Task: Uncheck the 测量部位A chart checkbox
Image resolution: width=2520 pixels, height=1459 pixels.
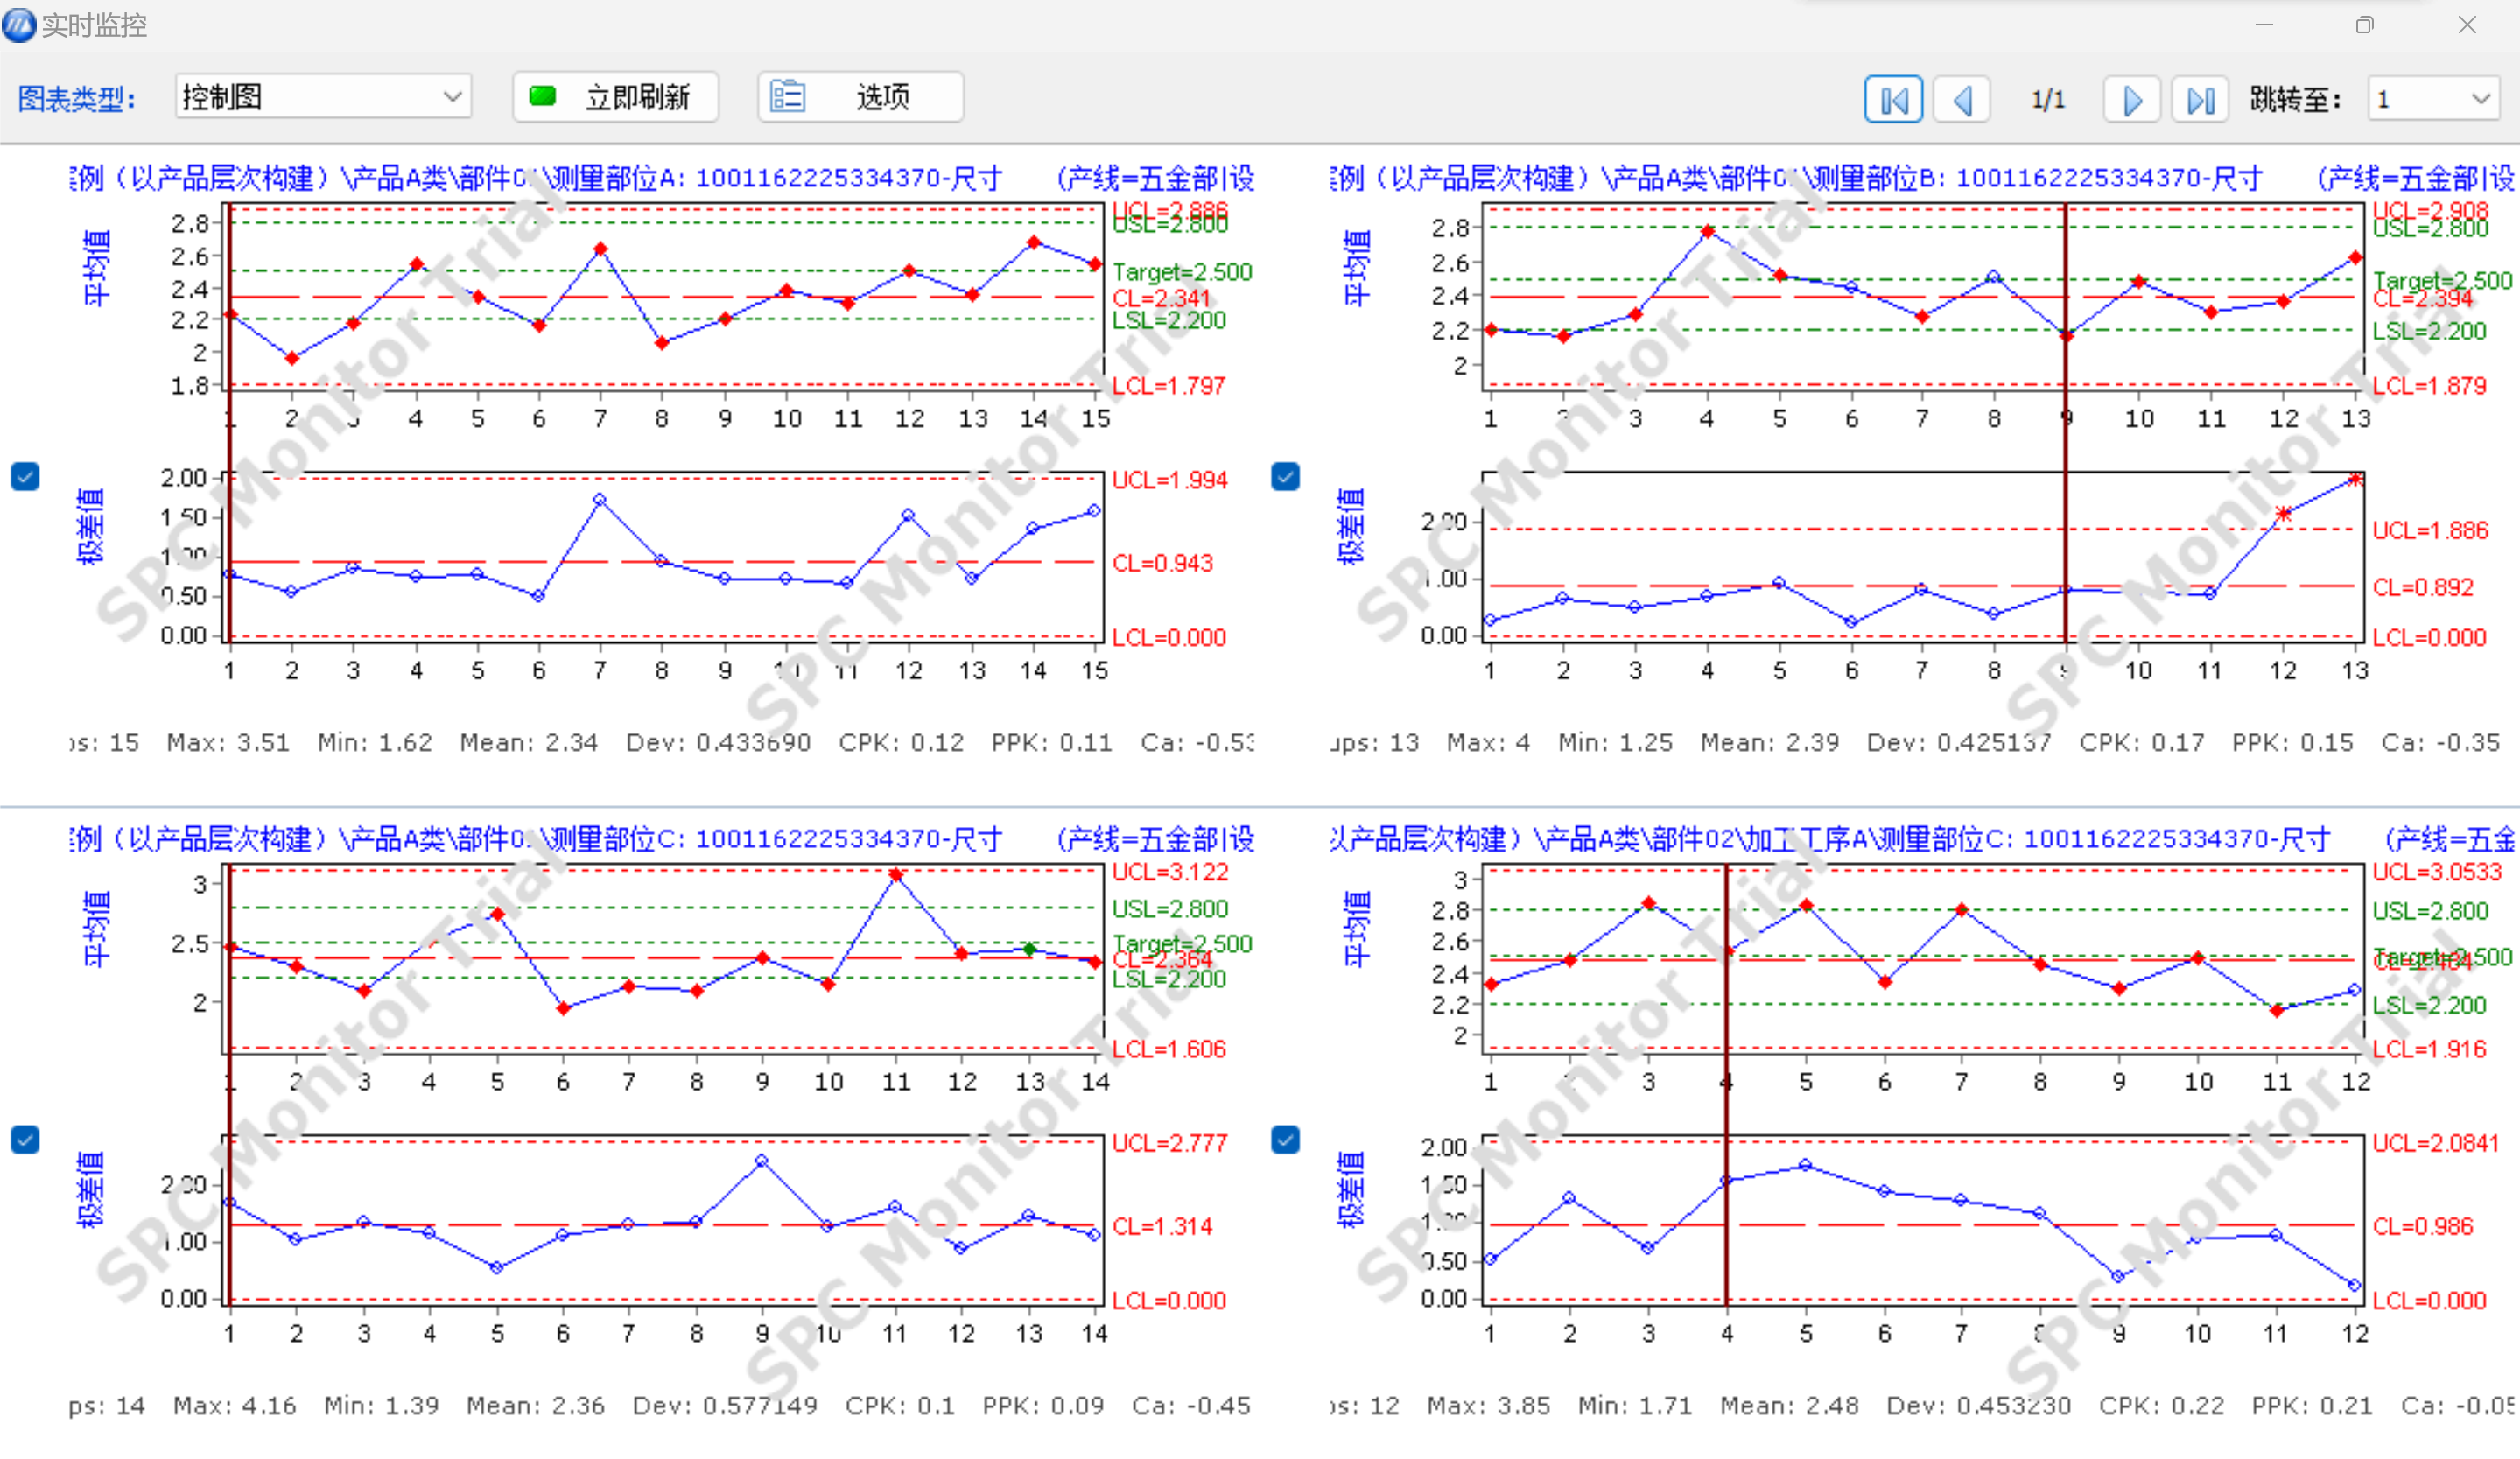Action: (25, 476)
